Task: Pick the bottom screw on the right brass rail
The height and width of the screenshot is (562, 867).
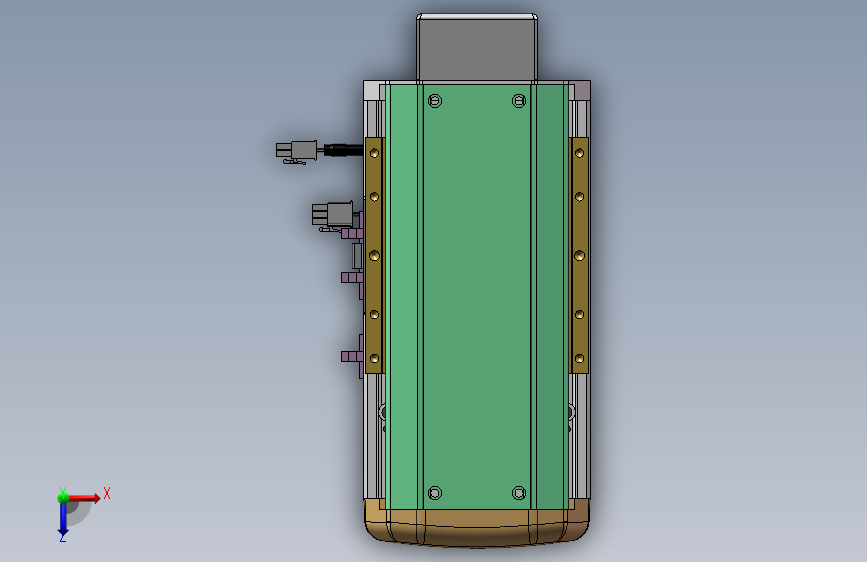Action: 579,358
